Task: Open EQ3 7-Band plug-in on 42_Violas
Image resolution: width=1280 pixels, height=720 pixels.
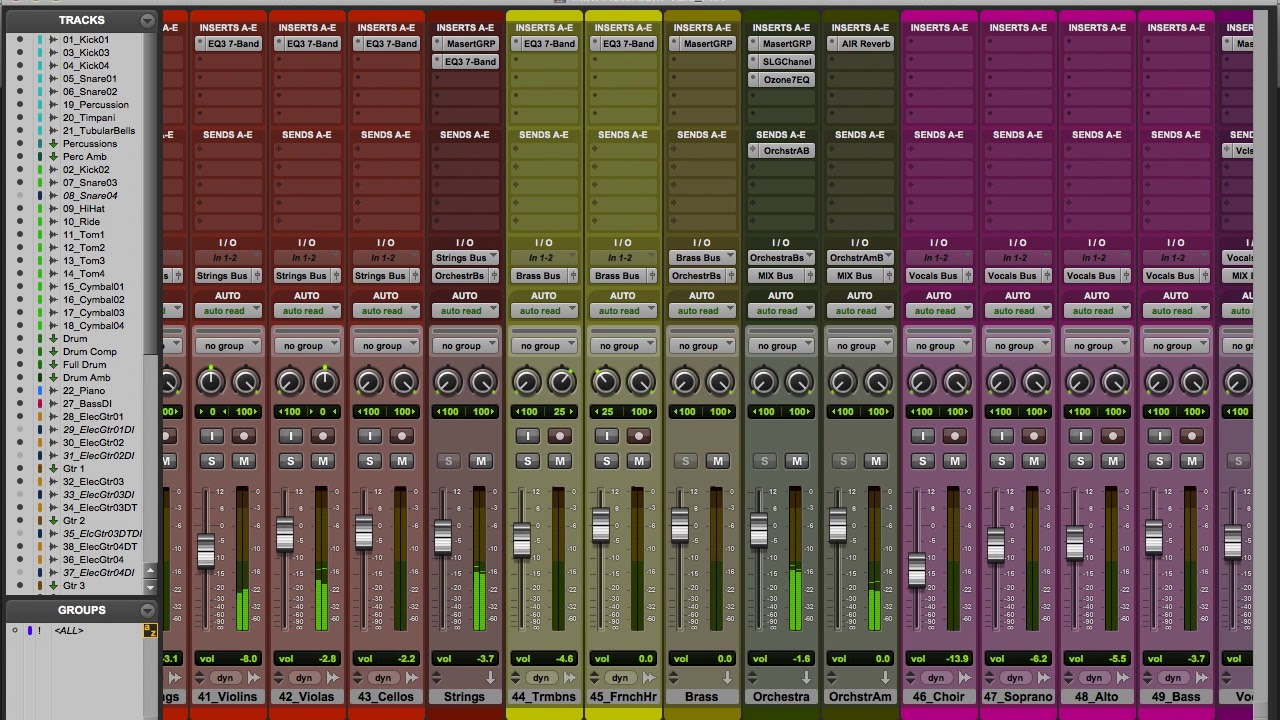Action: click(313, 44)
